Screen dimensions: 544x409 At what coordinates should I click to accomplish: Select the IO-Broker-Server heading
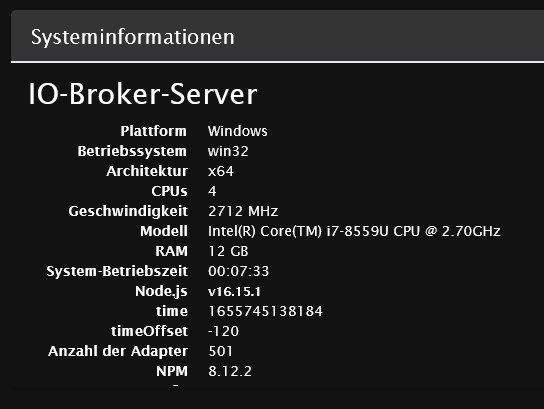143,94
